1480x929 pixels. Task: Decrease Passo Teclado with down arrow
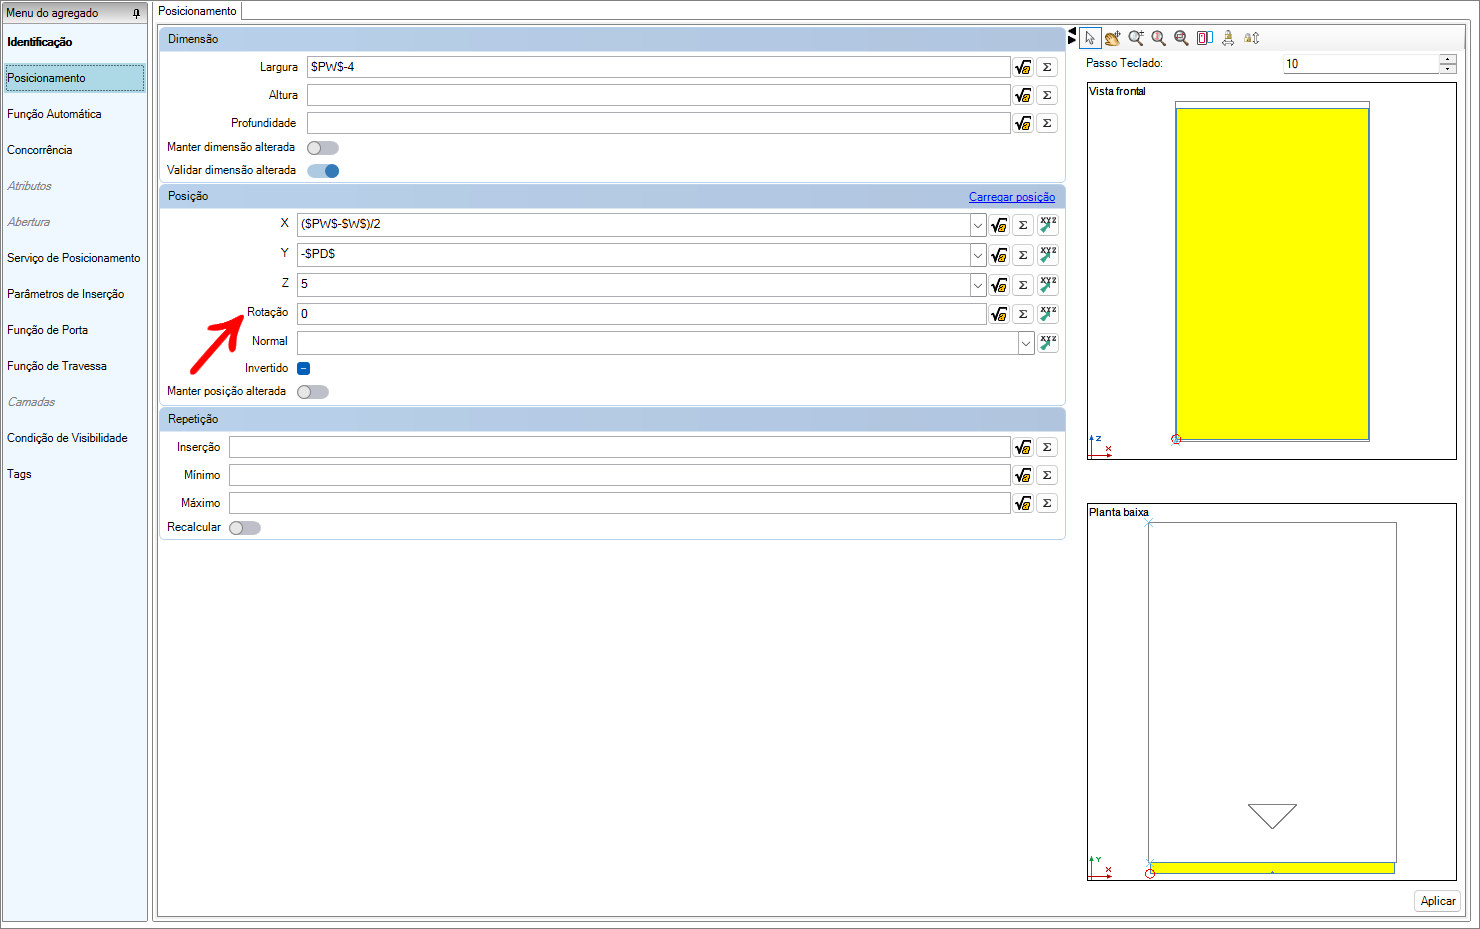[x=1448, y=69]
